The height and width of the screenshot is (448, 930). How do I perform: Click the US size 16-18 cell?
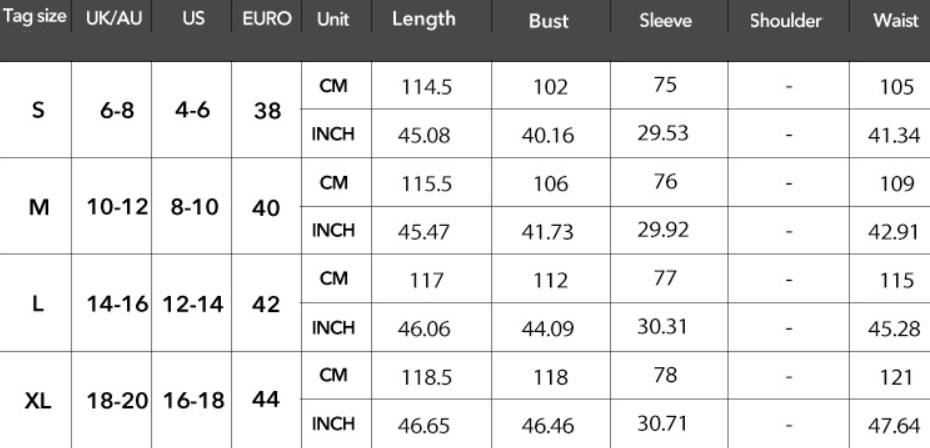tap(191, 400)
